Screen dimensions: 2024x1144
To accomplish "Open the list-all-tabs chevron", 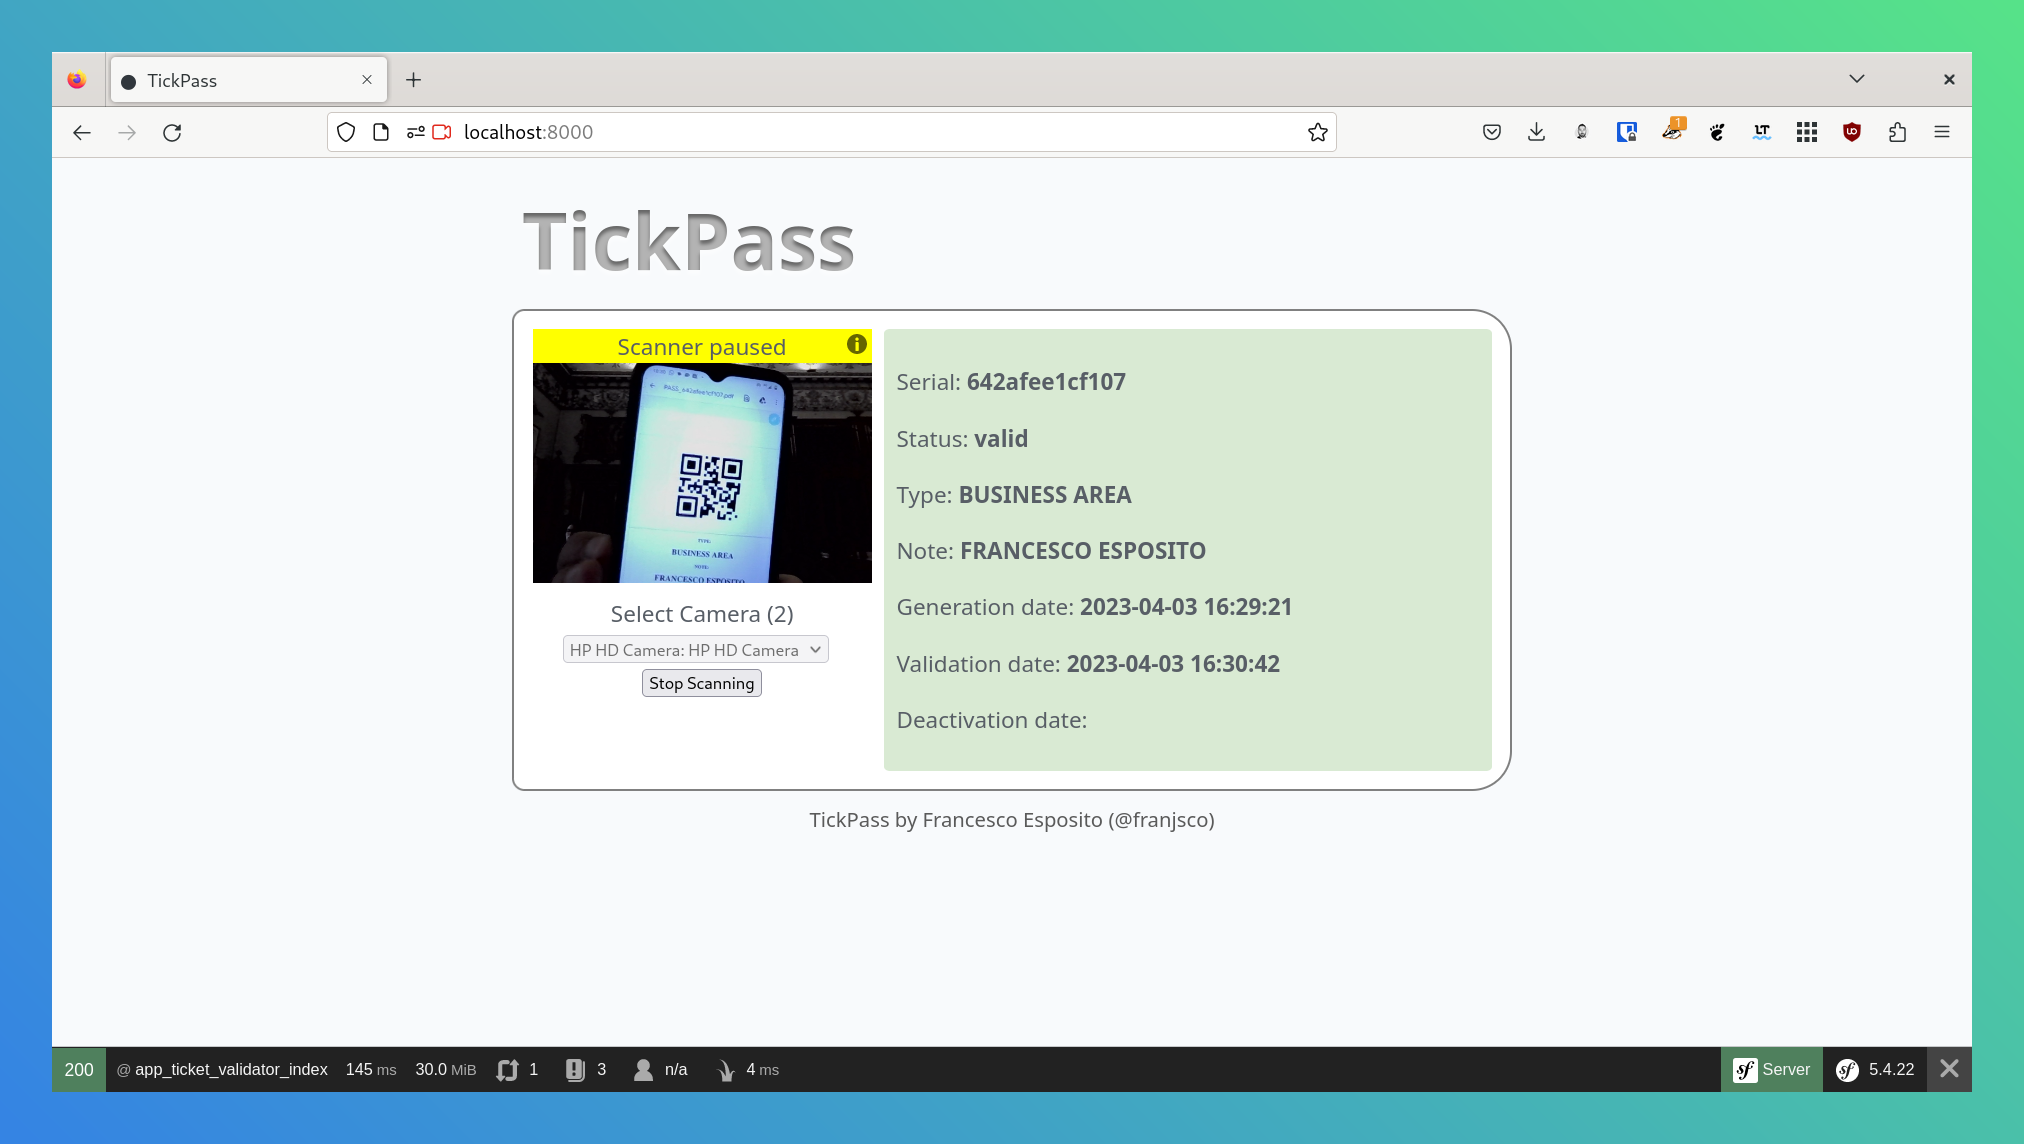I will click(x=1856, y=79).
